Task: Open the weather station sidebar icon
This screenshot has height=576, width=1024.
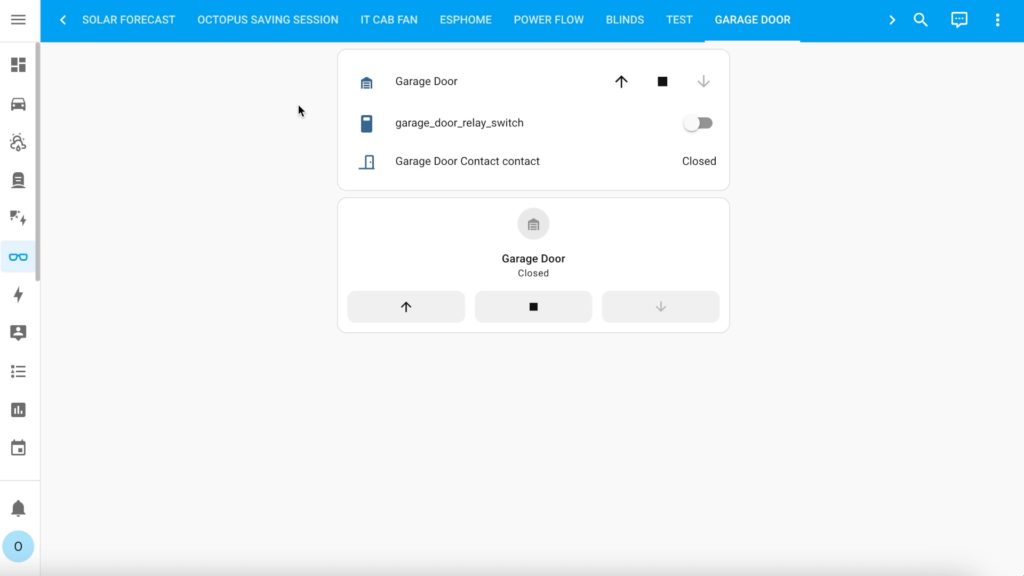Action: pos(18,142)
